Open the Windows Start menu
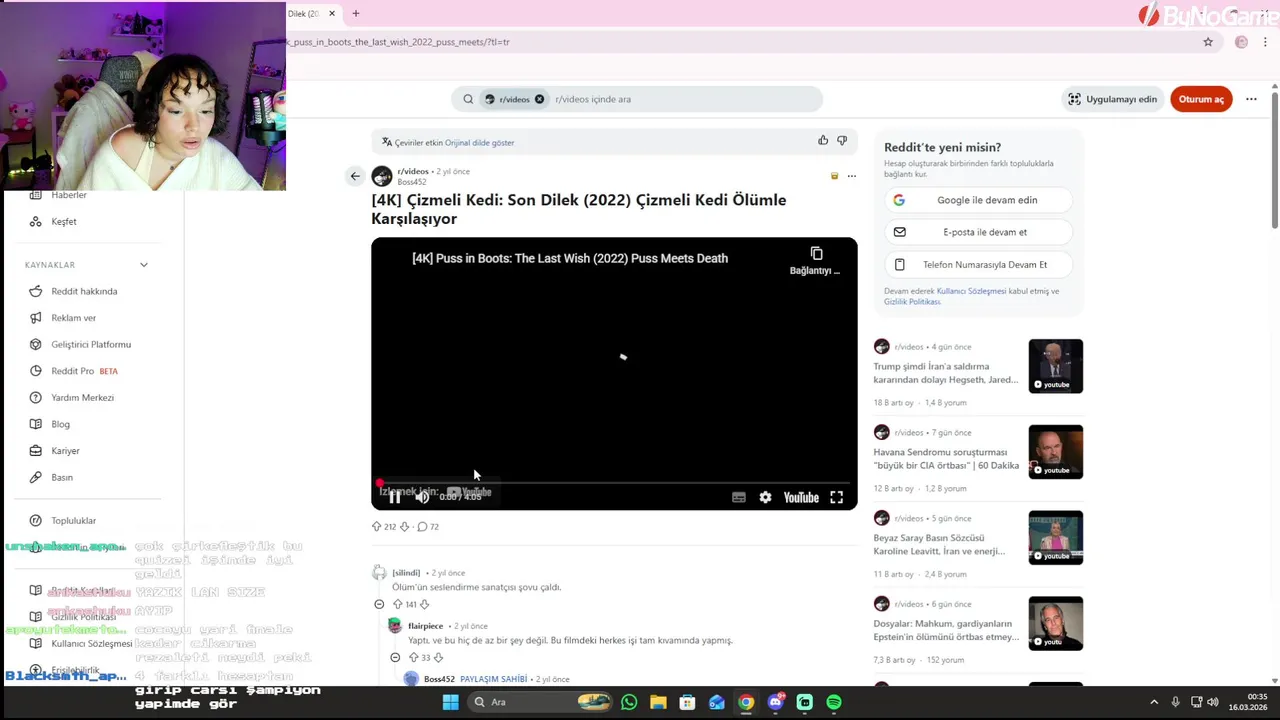 [x=450, y=702]
